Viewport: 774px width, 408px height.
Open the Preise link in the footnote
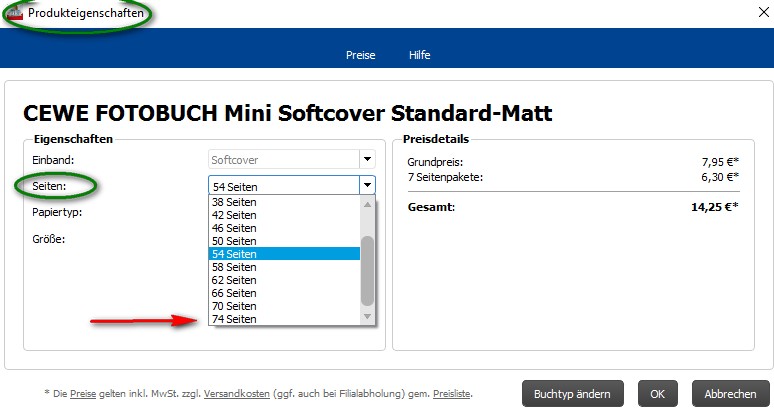click(x=83, y=394)
